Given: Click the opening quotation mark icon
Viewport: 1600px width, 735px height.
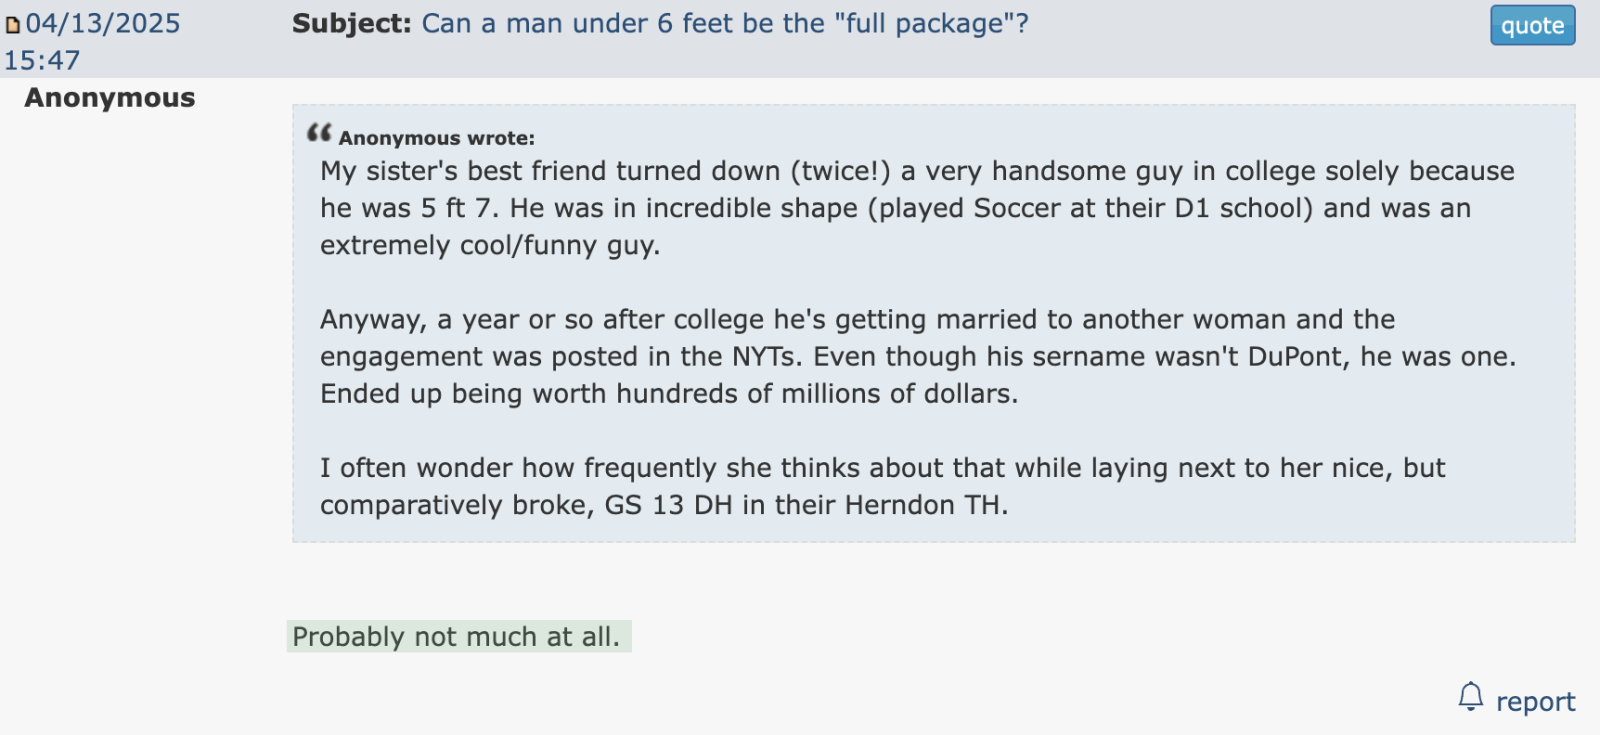Looking at the screenshot, I should (x=319, y=132).
